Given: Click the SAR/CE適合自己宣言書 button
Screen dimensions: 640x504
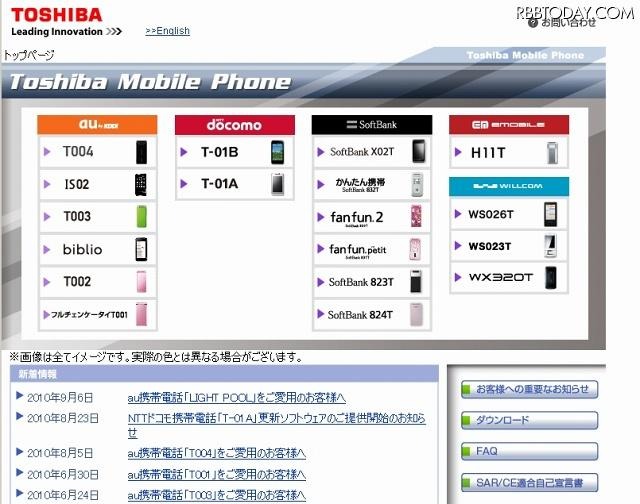Looking at the screenshot, I should pyautogui.click(x=529, y=483).
